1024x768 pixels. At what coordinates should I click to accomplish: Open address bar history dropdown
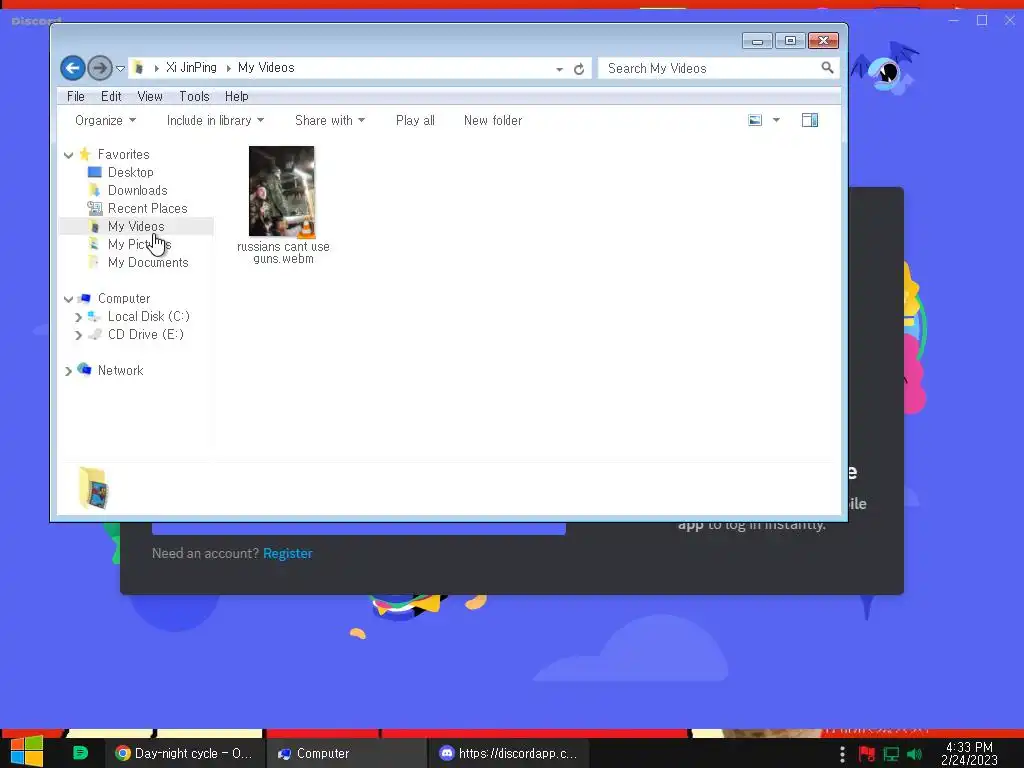click(560, 69)
